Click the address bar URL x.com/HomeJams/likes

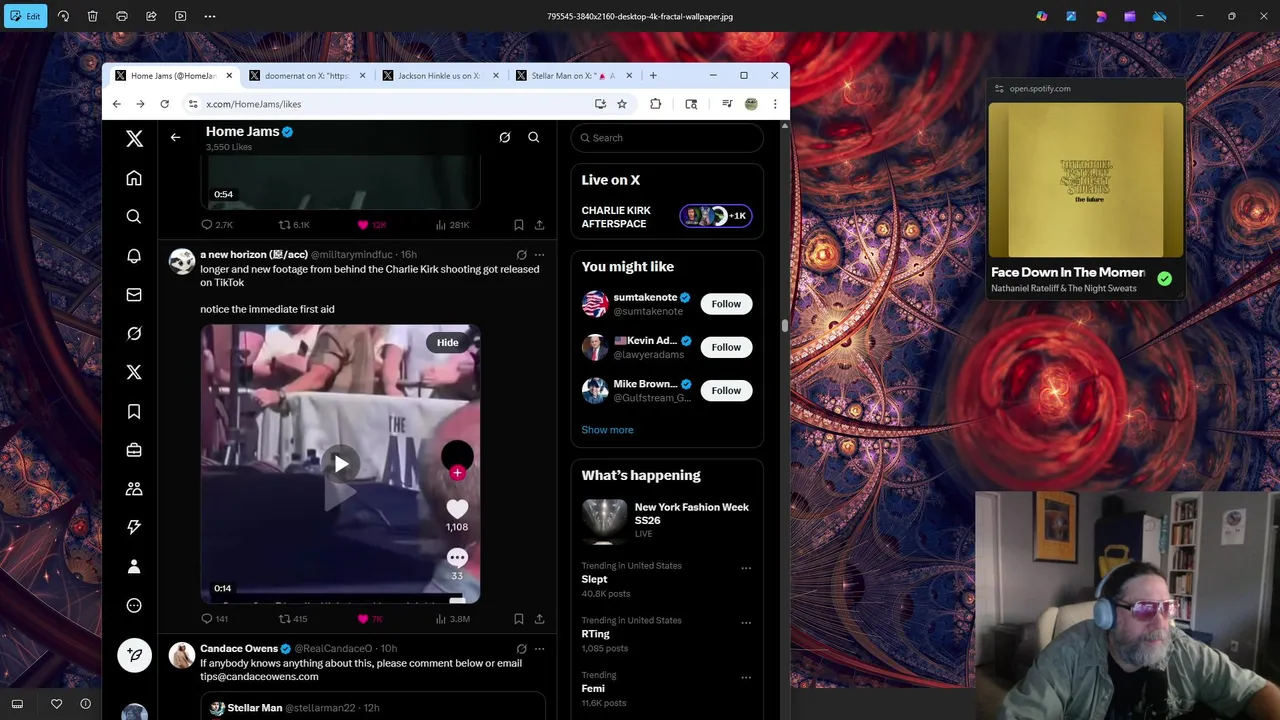click(254, 104)
